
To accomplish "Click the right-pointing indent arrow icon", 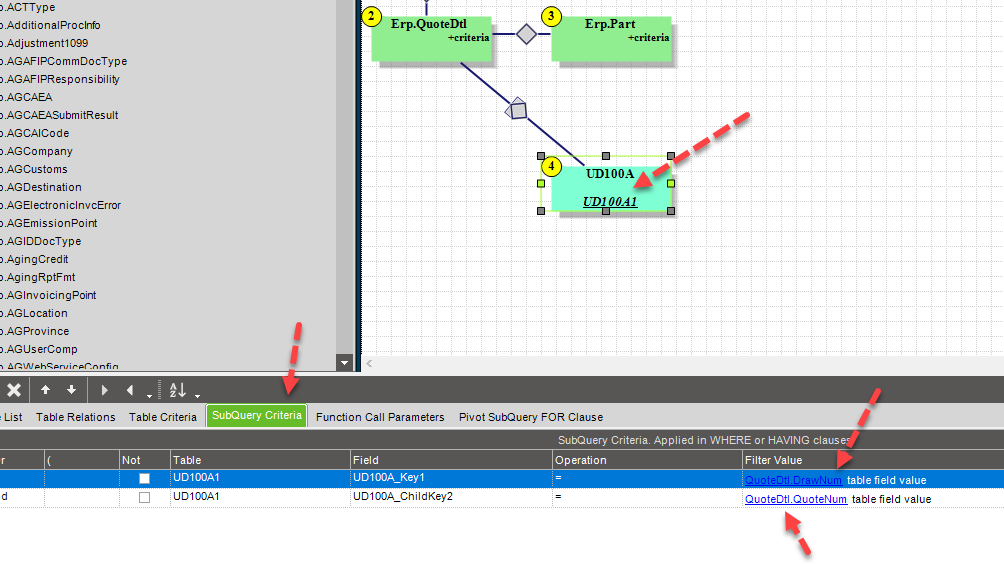I will tap(104, 390).
